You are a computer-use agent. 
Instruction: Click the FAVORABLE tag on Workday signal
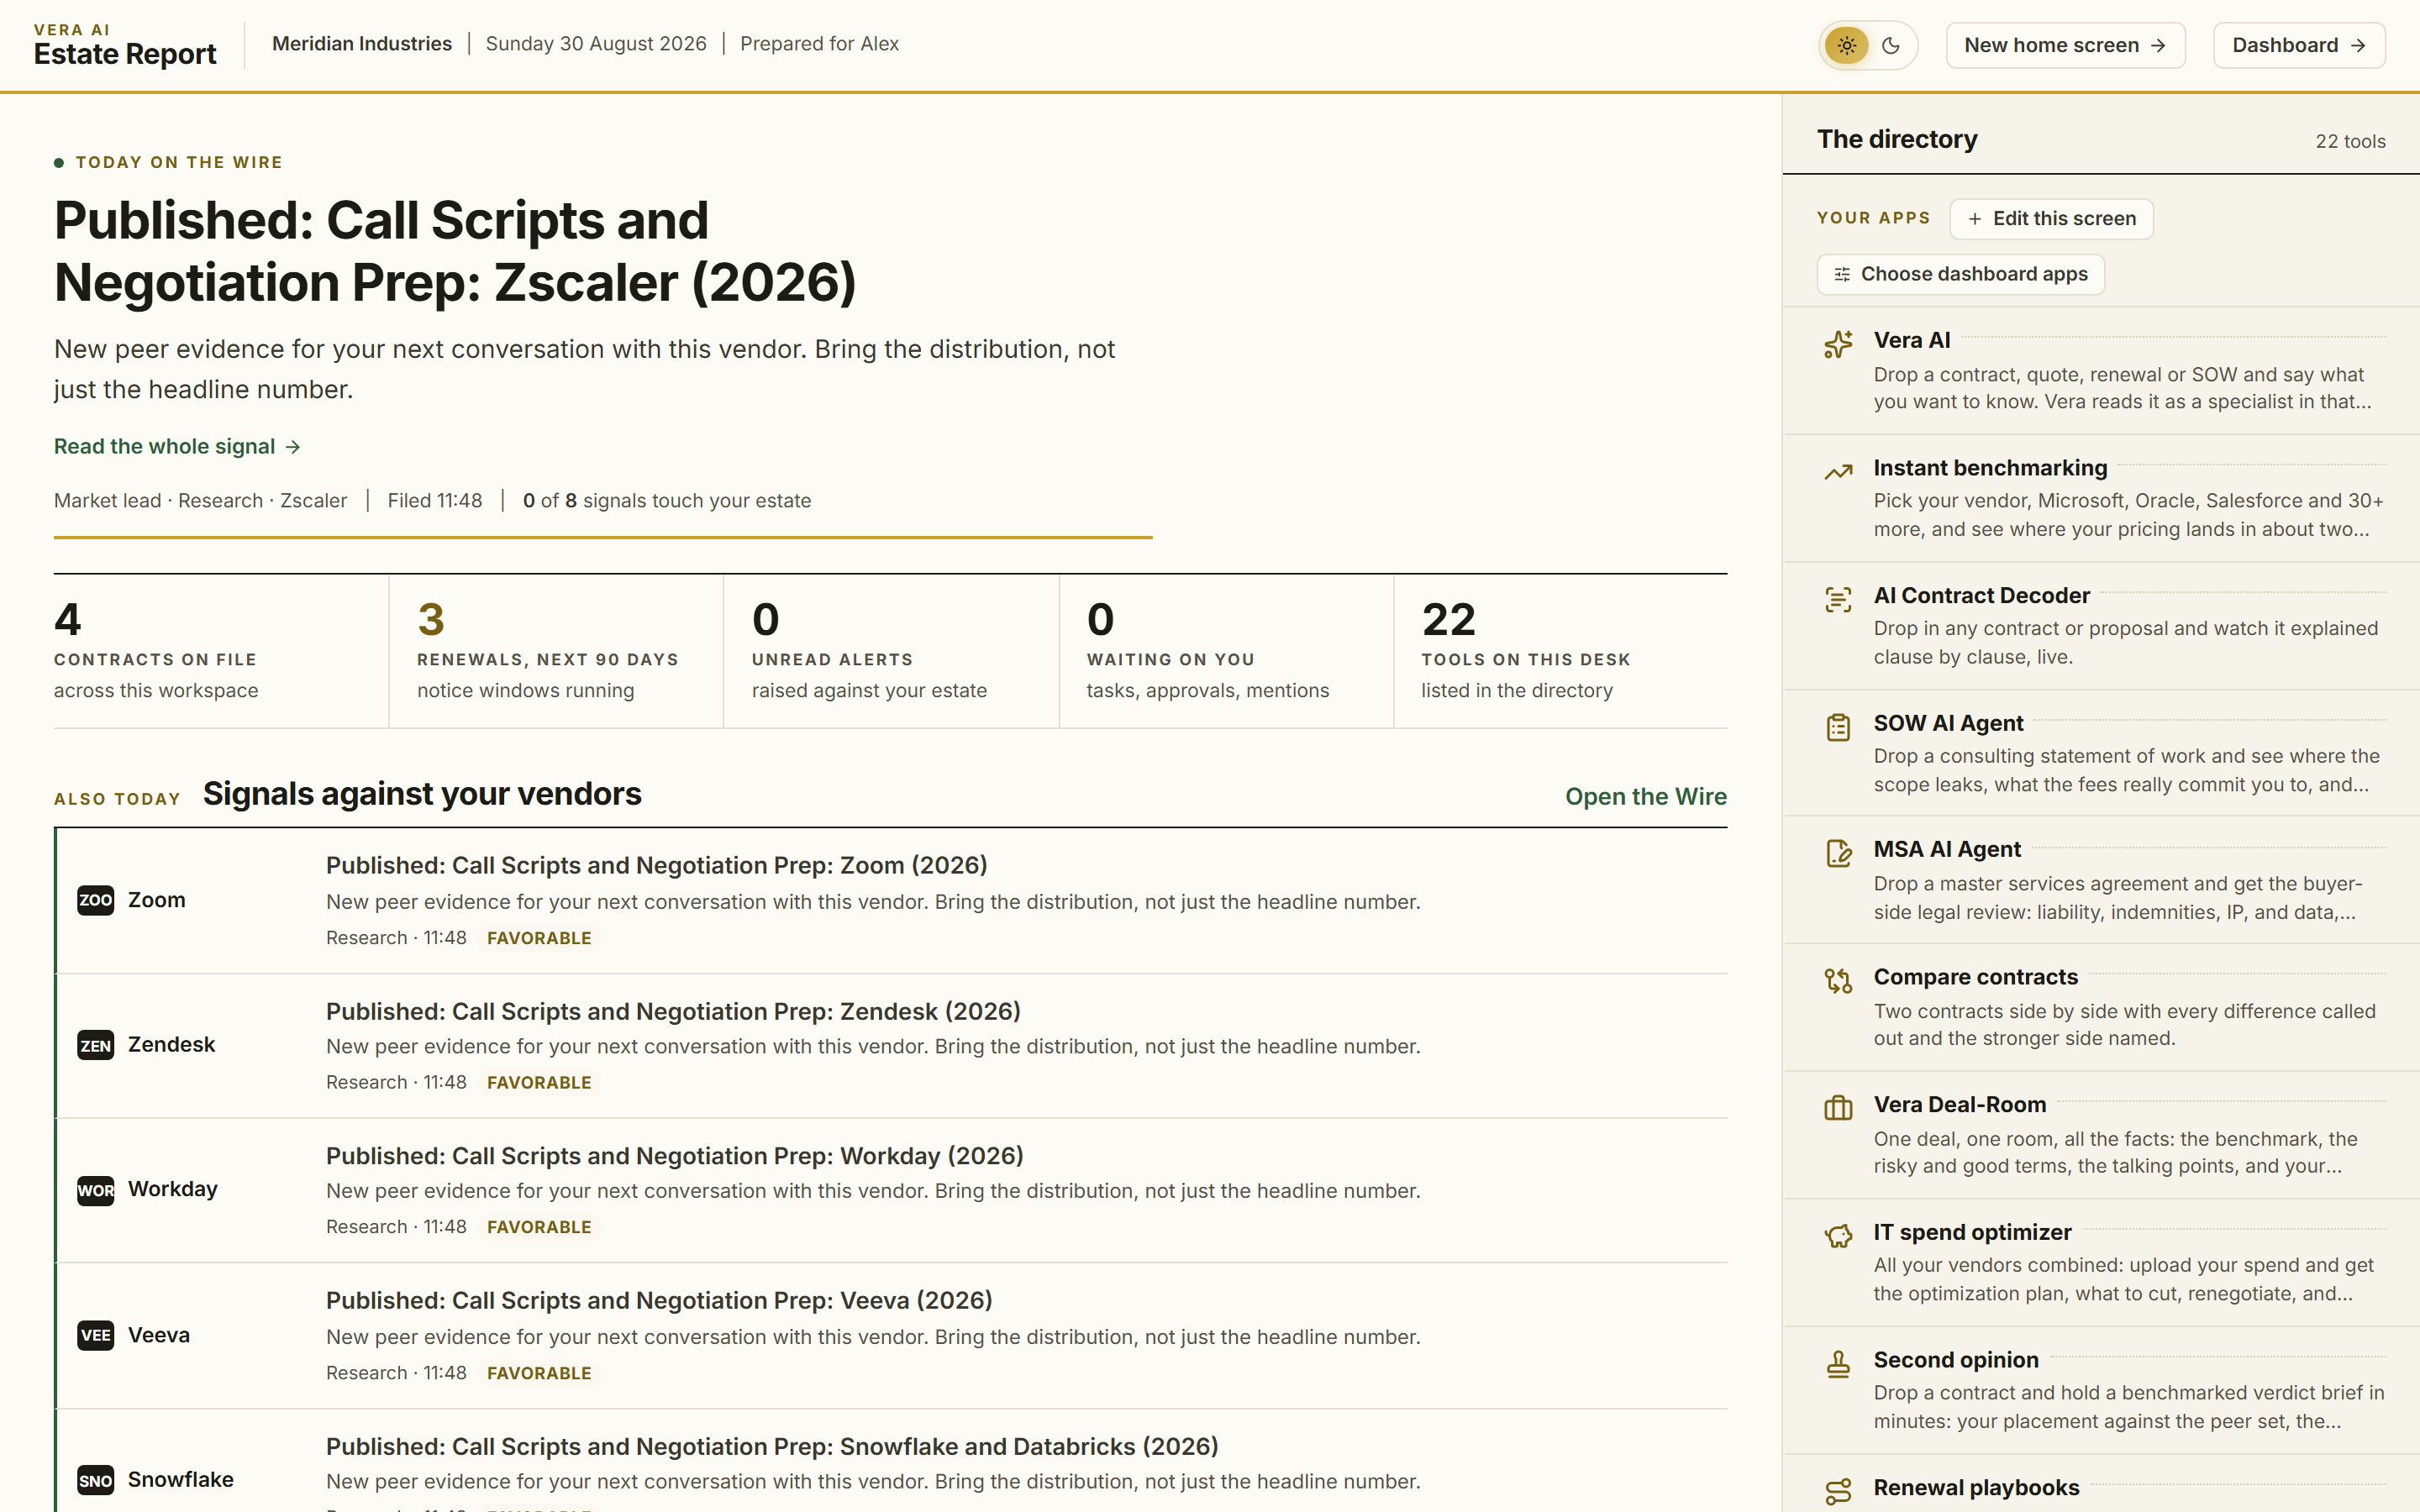click(539, 1227)
